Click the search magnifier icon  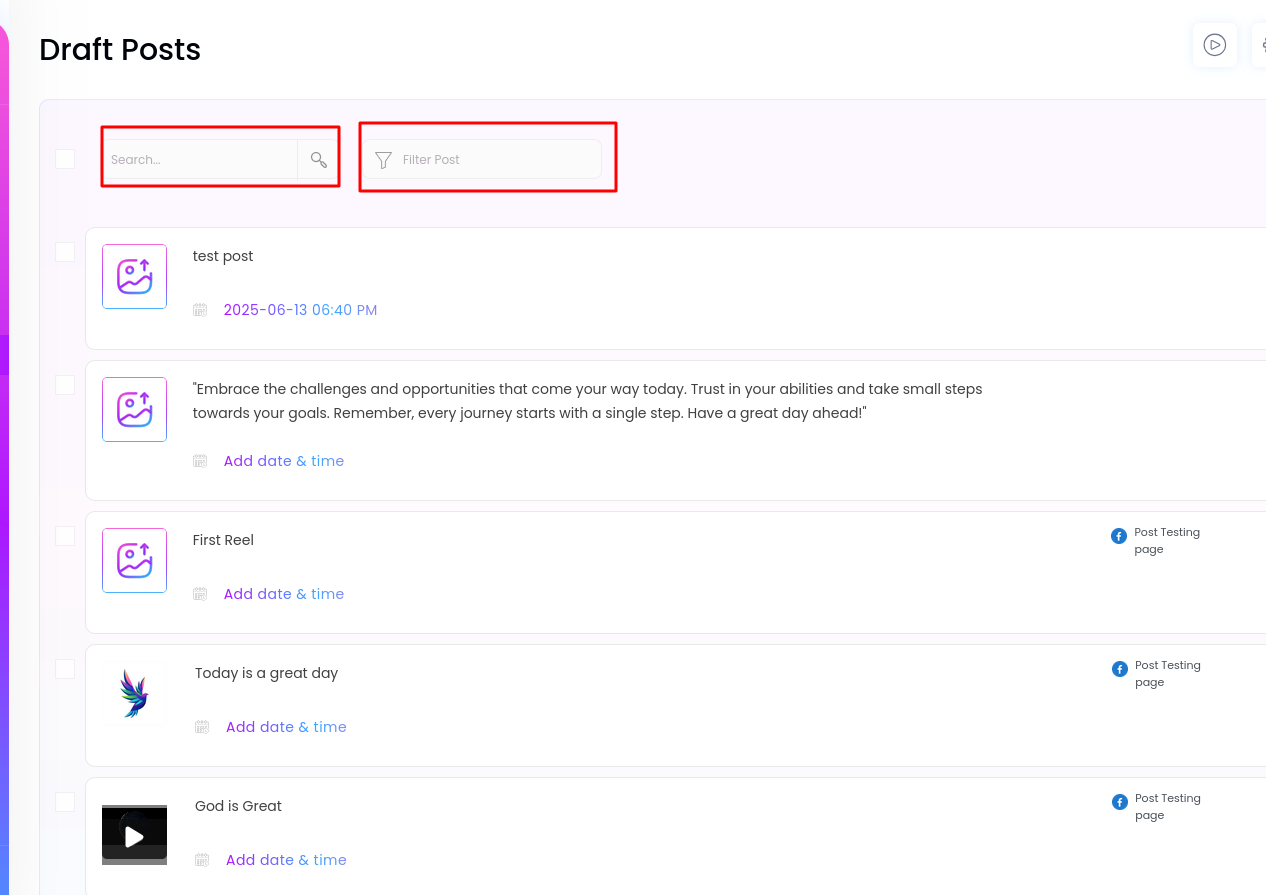(x=319, y=160)
